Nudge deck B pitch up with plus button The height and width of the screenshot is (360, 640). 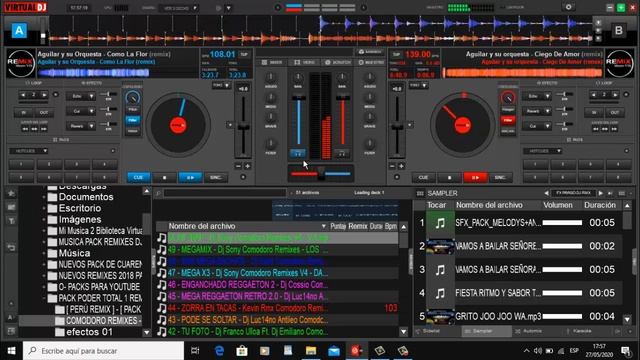tap(401, 166)
